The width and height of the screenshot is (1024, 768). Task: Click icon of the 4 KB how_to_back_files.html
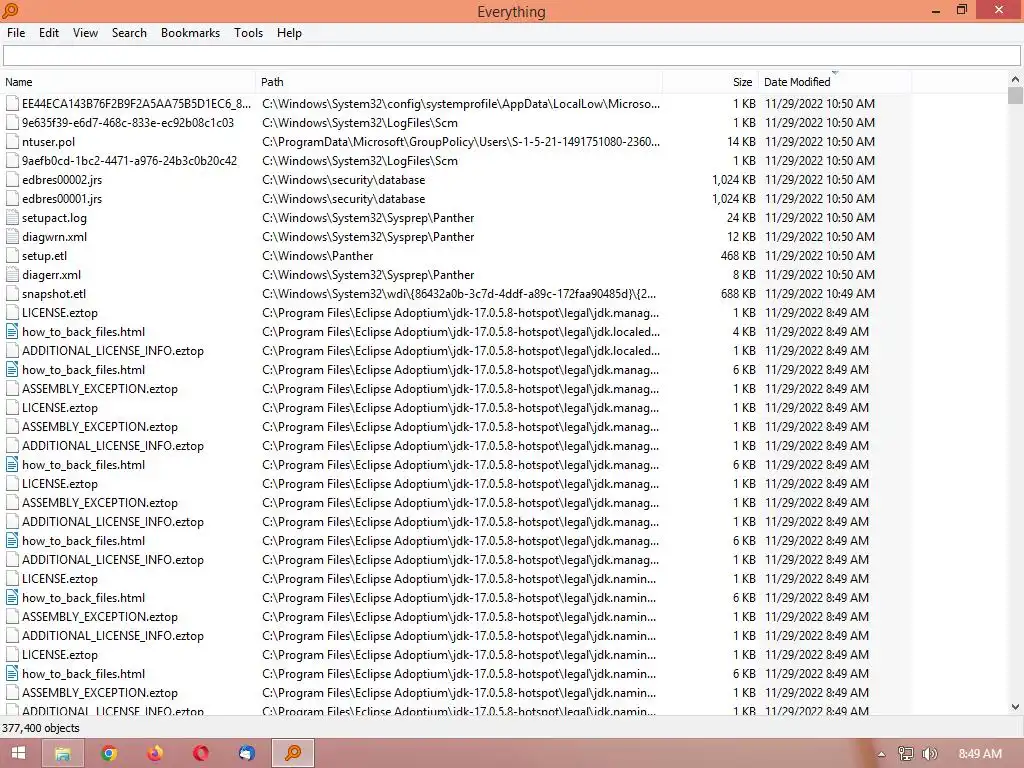point(12,332)
